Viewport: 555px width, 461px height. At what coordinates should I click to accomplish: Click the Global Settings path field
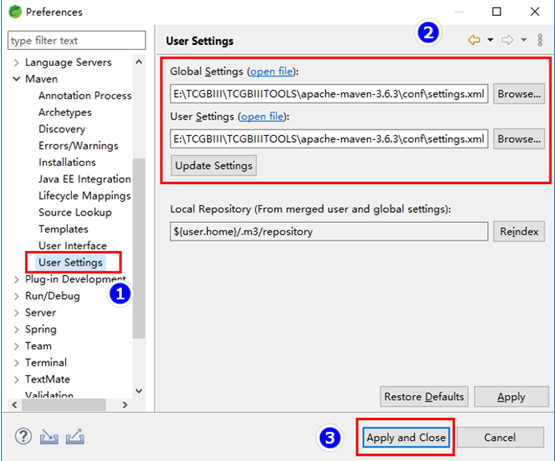tap(329, 94)
